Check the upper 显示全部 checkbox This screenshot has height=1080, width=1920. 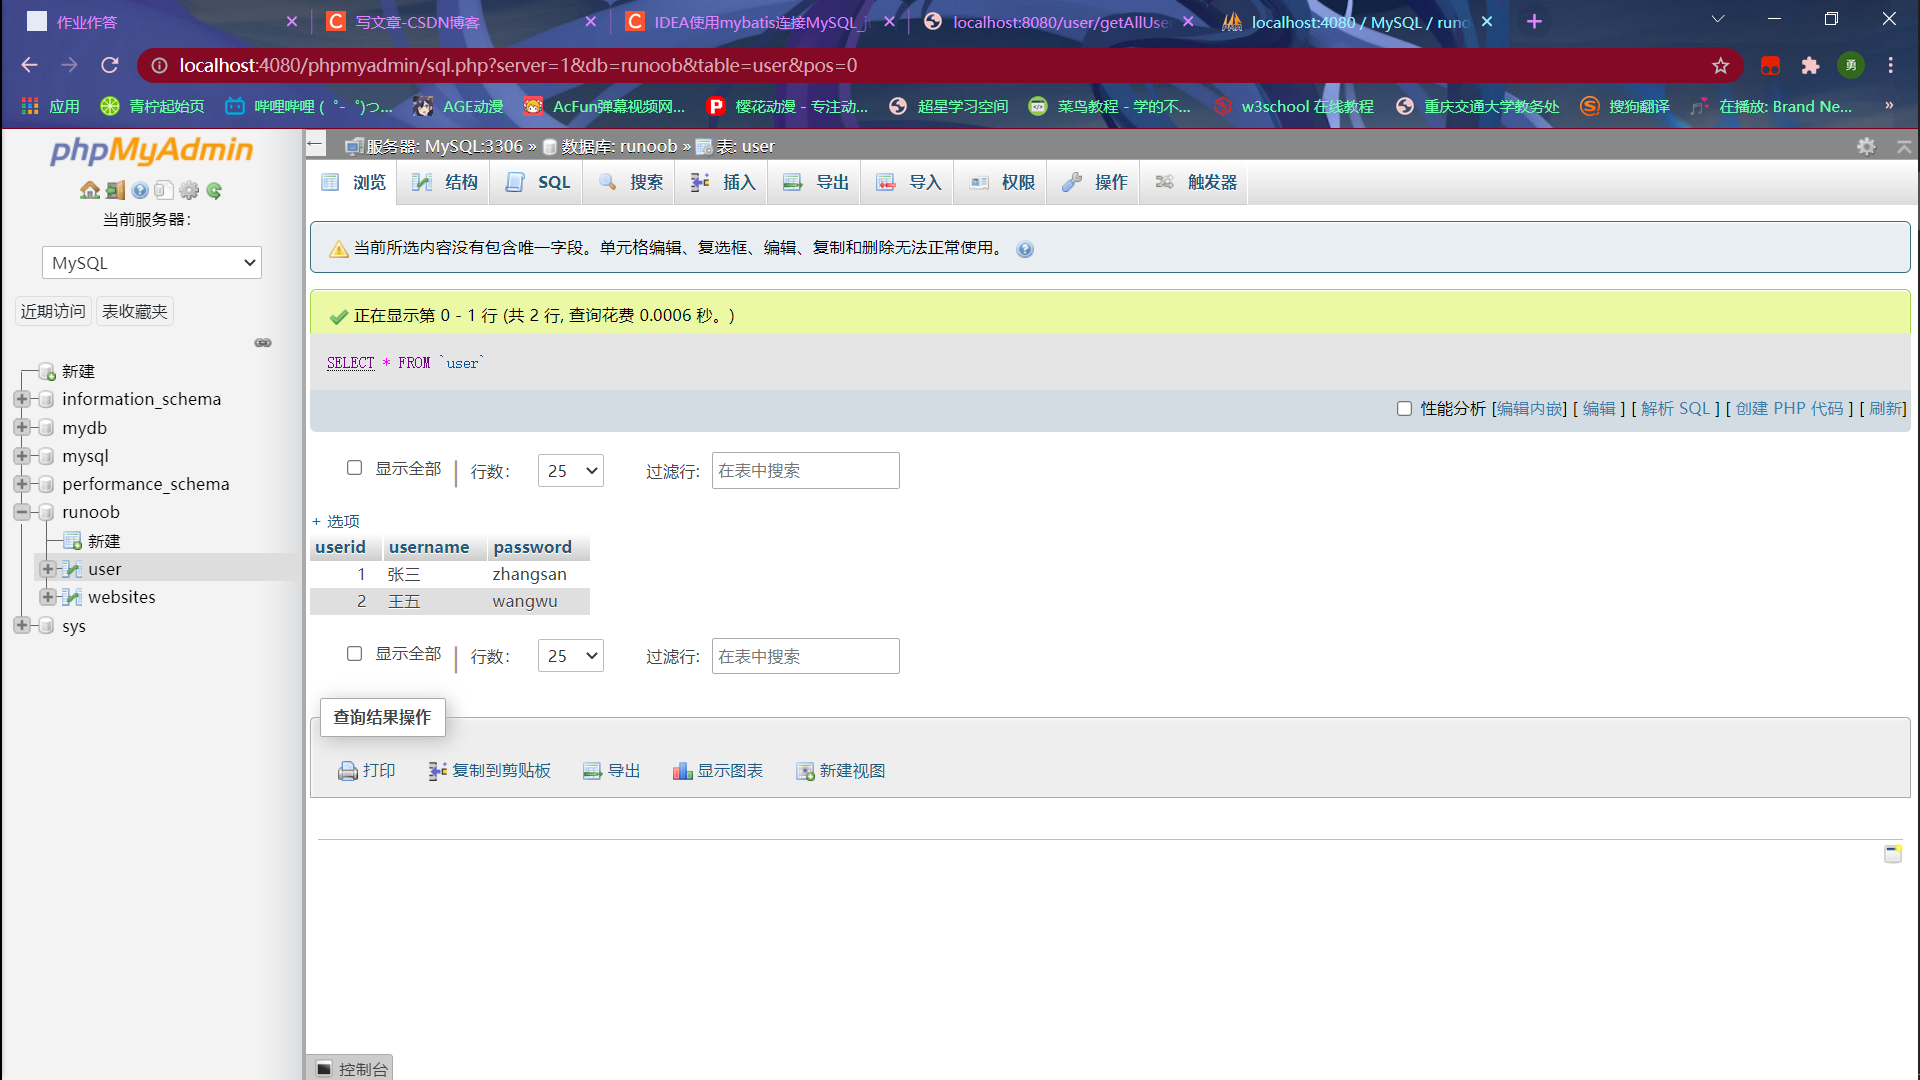(354, 468)
